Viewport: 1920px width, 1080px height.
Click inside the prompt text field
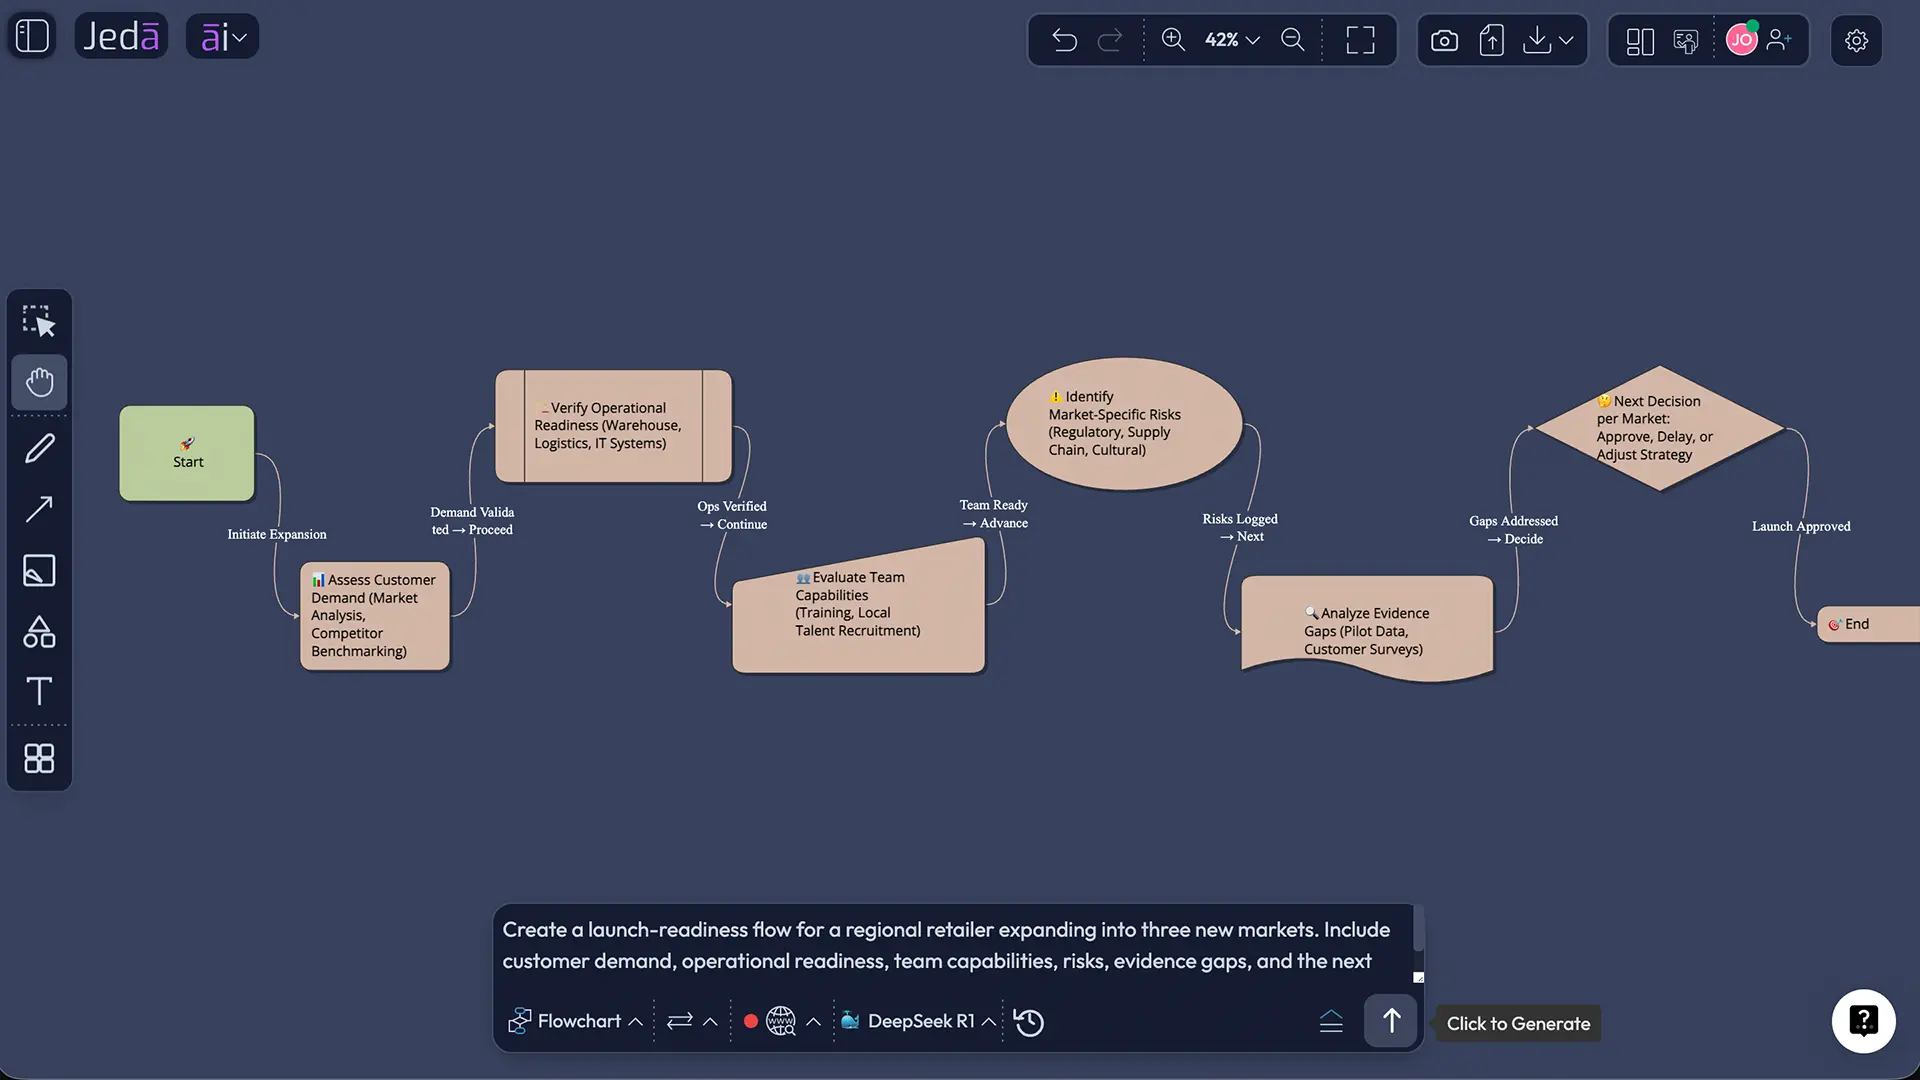950,945
